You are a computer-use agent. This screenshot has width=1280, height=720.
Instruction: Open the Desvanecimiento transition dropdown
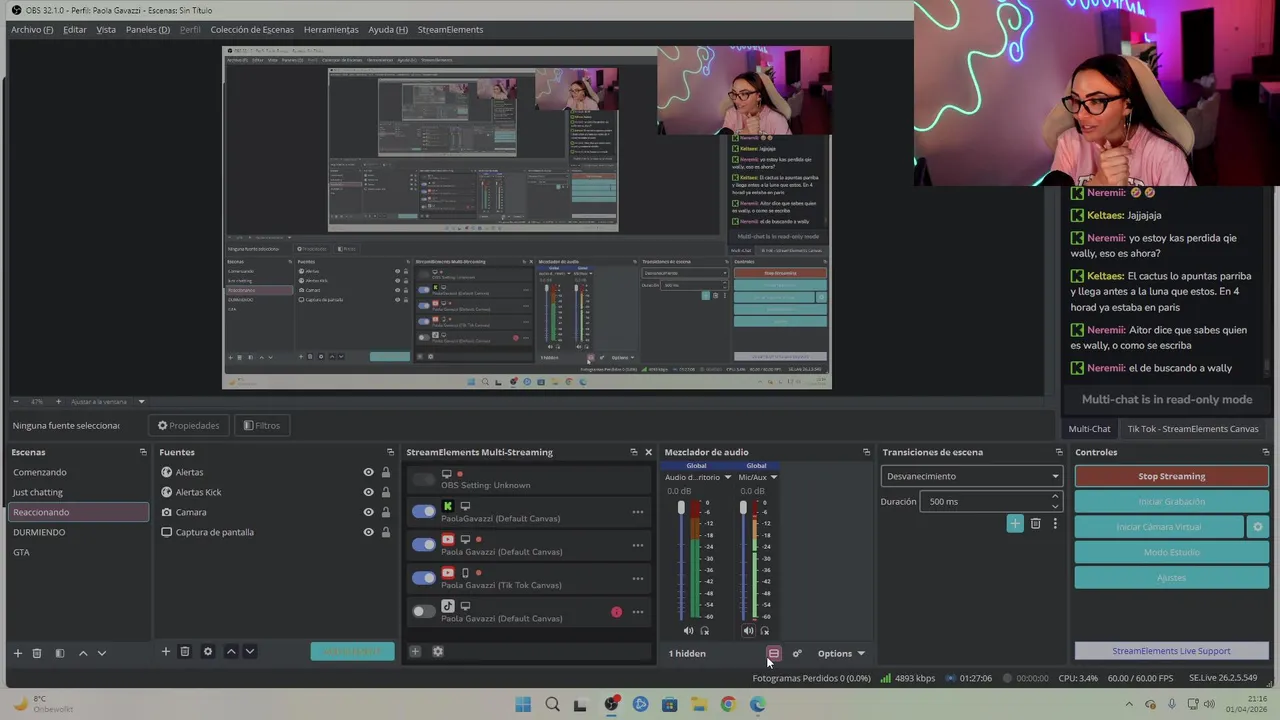pyautogui.click(x=971, y=476)
